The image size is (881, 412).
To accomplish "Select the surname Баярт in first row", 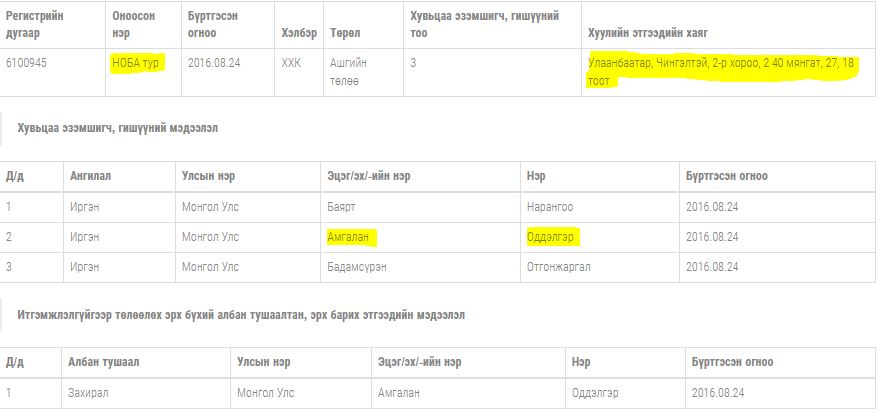I will click(x=342, y=207).
